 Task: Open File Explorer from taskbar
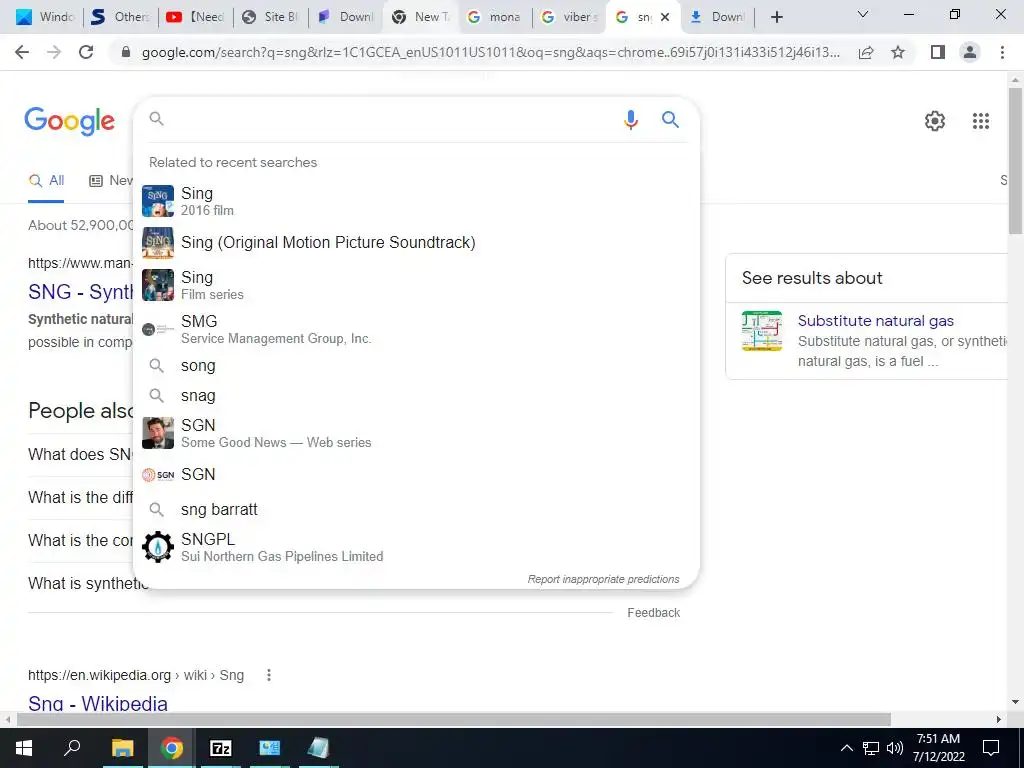pyautogui.click(x=122, y=748)
